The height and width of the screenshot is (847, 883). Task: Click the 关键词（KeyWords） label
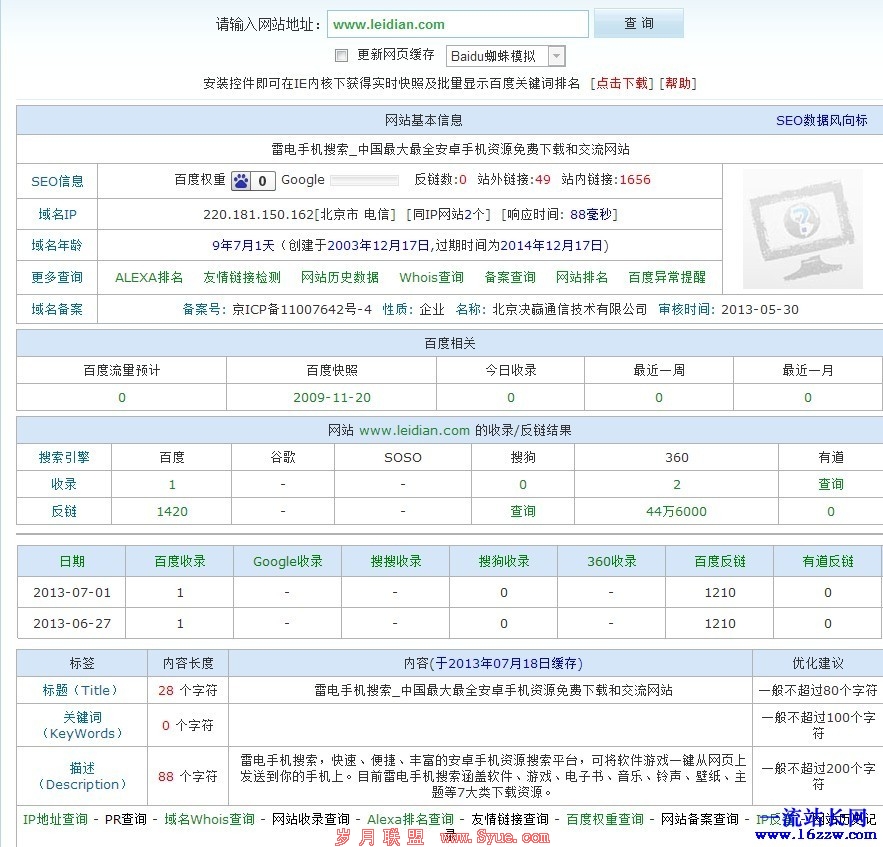pyautogui.click(x=82, y=725)
